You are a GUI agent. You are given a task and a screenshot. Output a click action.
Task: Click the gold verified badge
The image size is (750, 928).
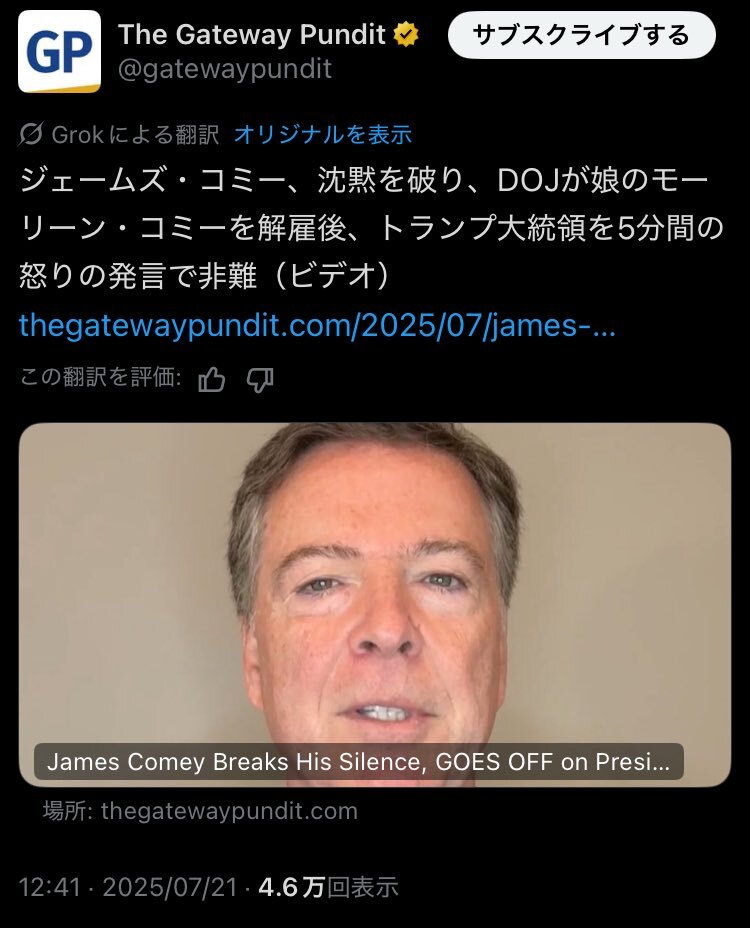tap(406, 34)
